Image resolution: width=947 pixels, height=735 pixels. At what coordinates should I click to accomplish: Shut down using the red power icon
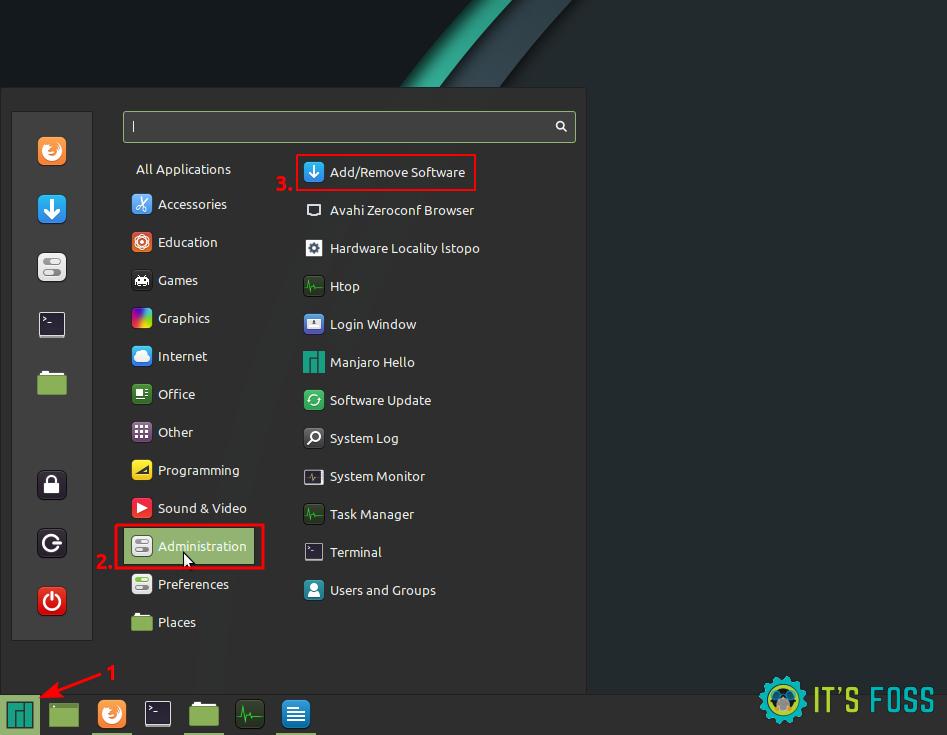51,601
